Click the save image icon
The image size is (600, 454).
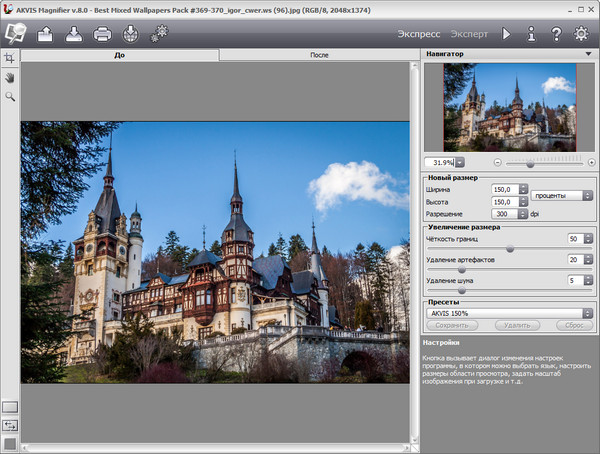tap(74, 33)
